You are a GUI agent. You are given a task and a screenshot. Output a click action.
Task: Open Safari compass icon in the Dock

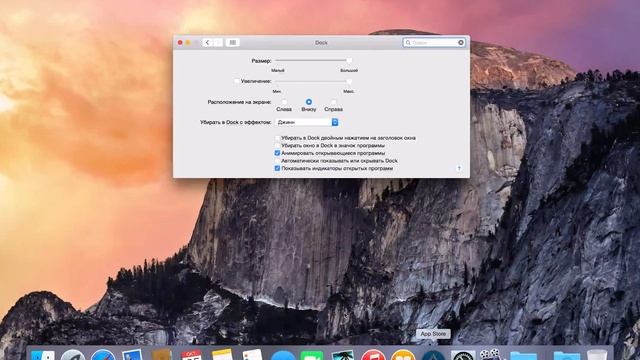point(103,354)
